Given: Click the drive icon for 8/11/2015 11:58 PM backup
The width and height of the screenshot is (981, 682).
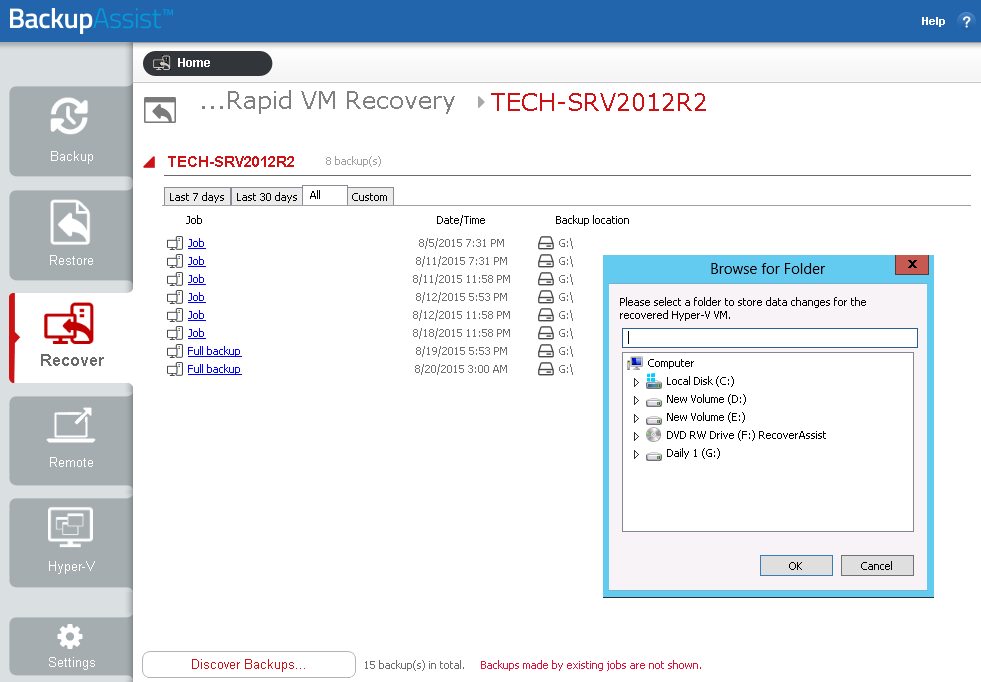Looking at the screenshot, I should click(546, 279).
